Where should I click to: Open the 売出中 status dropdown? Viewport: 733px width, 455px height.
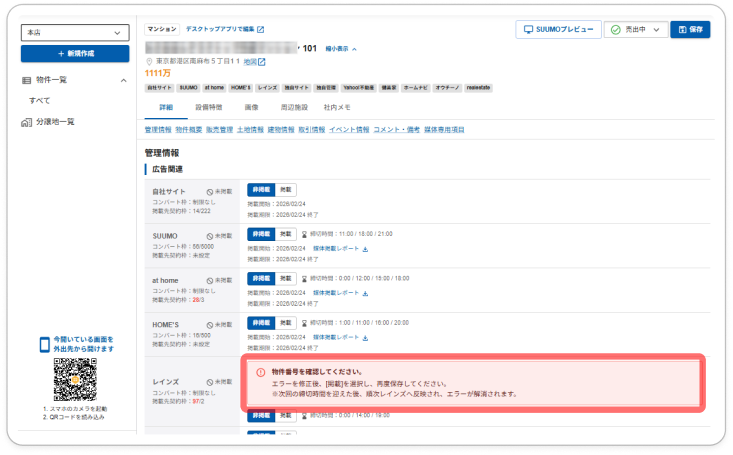click(636, 29)
